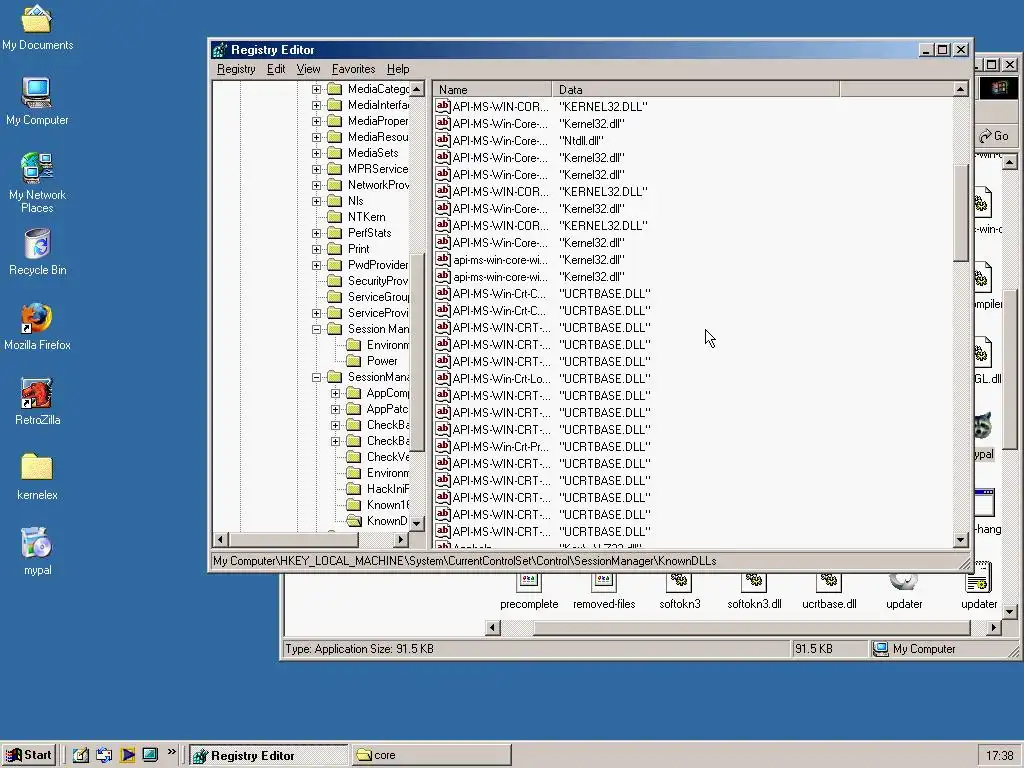Click tree pane scroll down arrow

417,523
